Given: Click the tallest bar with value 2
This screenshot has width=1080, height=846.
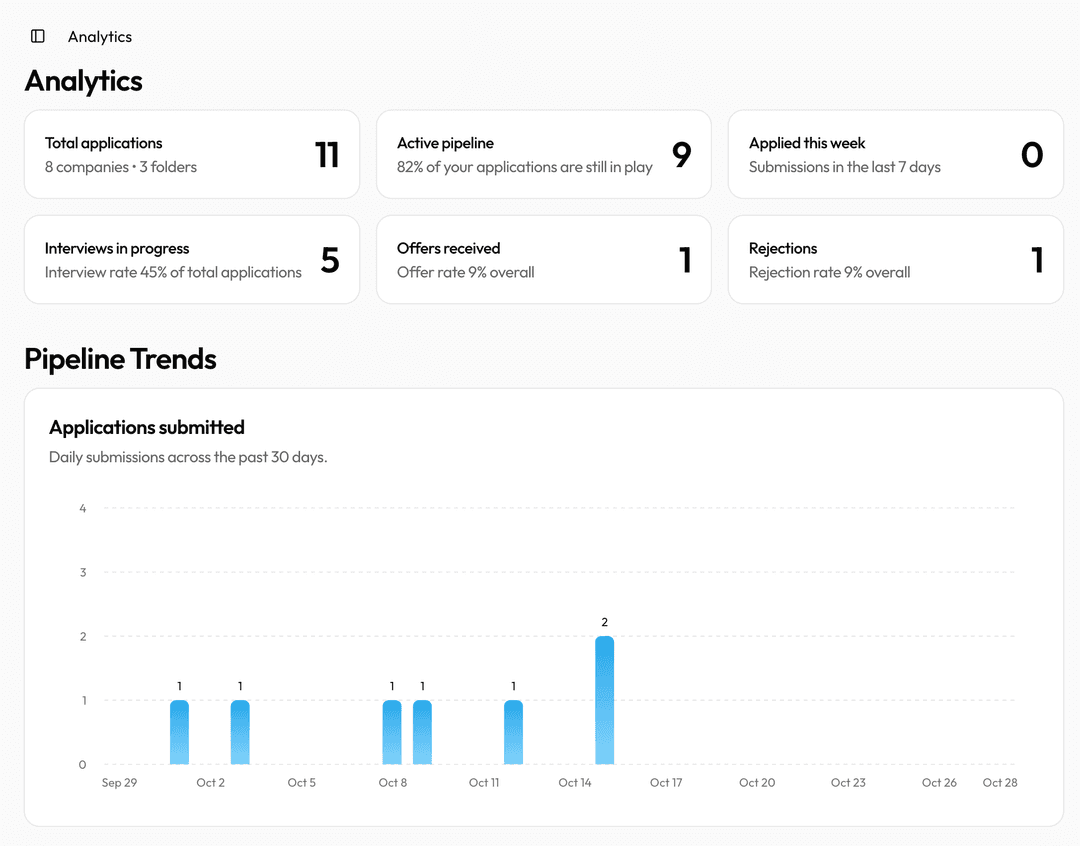Looking at the screenshot, I should (x=604, y=700).
